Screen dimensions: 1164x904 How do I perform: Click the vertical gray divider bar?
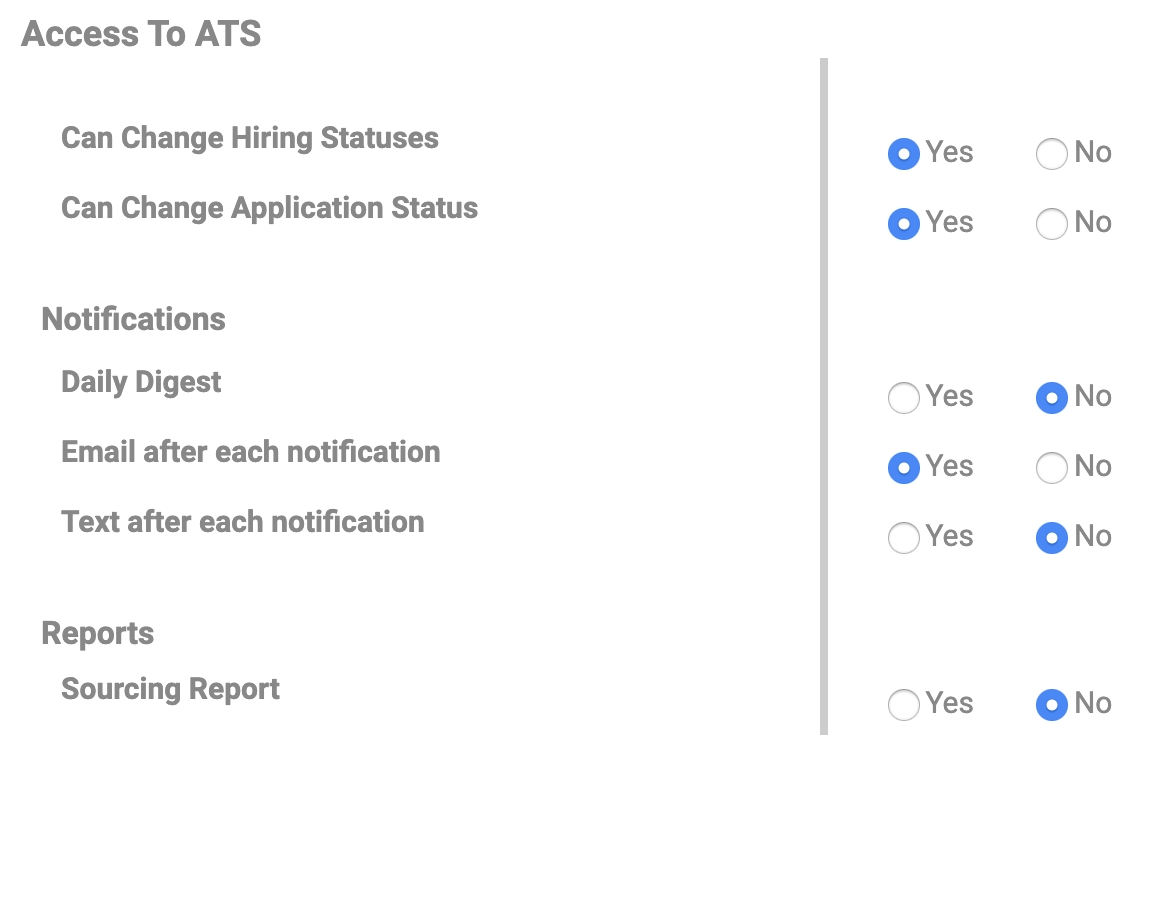click(x=824, y=400)
